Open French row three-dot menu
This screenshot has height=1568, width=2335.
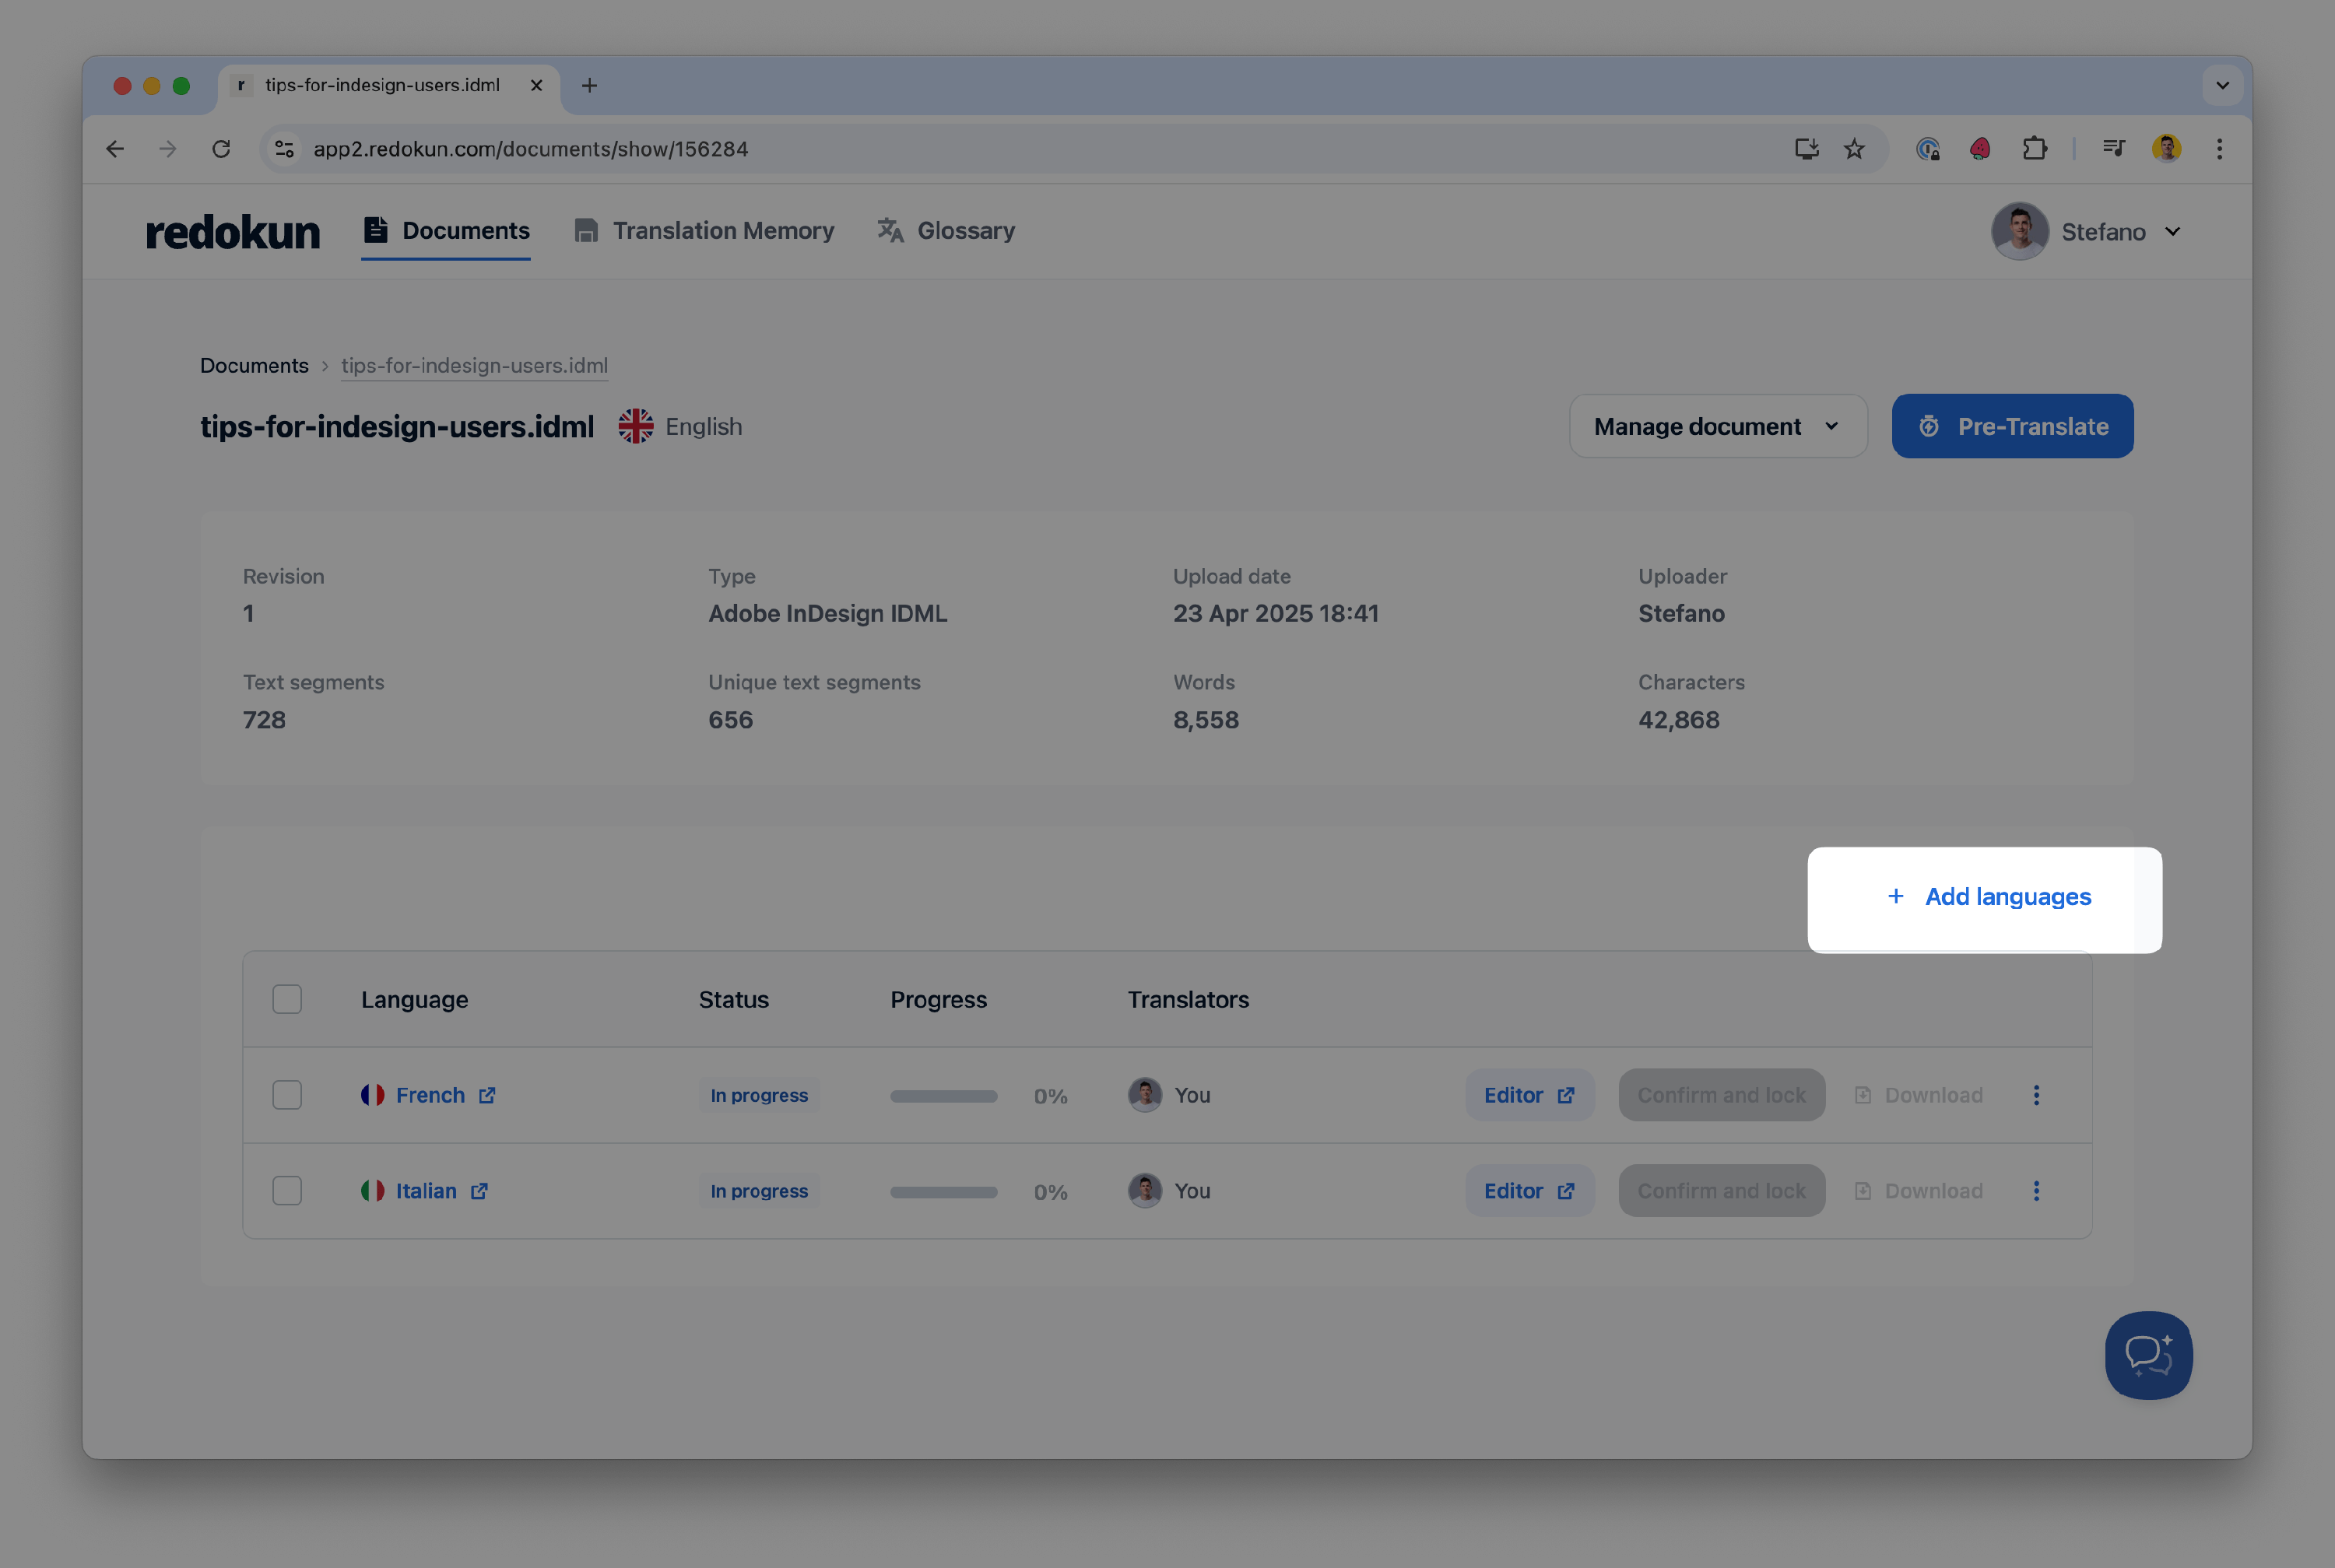click(x=2036, y=1095)
